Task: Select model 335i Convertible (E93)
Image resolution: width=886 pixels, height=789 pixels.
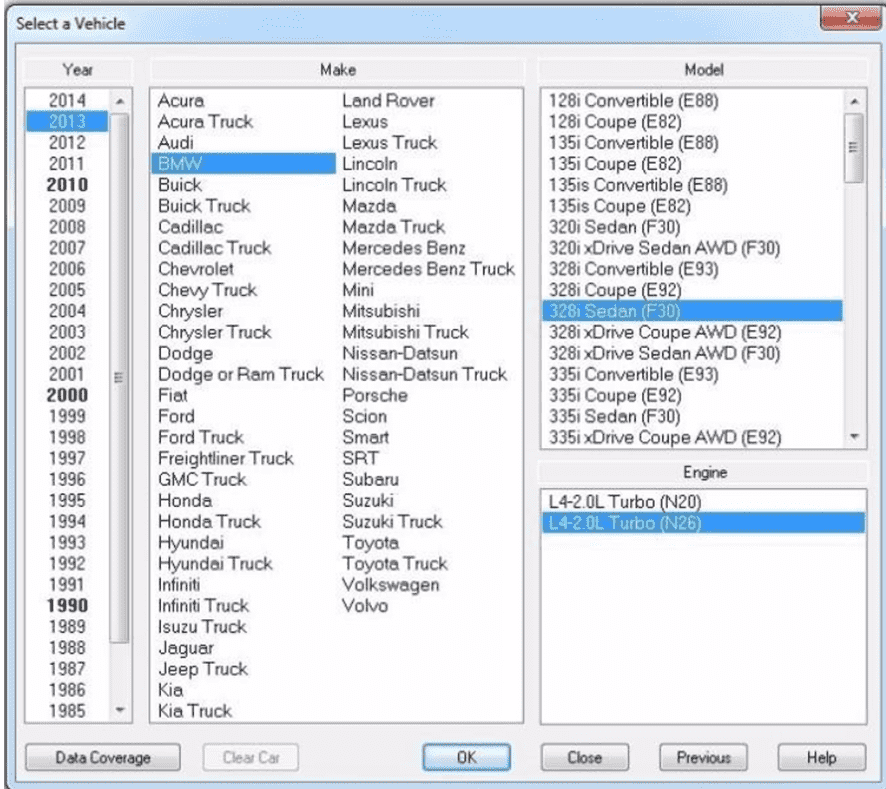Action: pos(633,374)
